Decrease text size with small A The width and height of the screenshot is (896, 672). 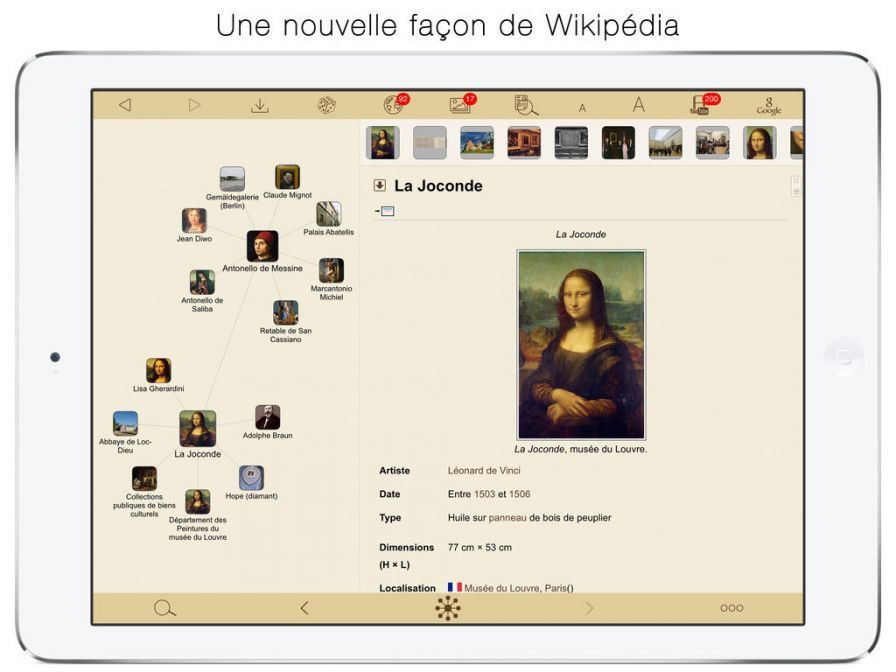click(582, 108)
